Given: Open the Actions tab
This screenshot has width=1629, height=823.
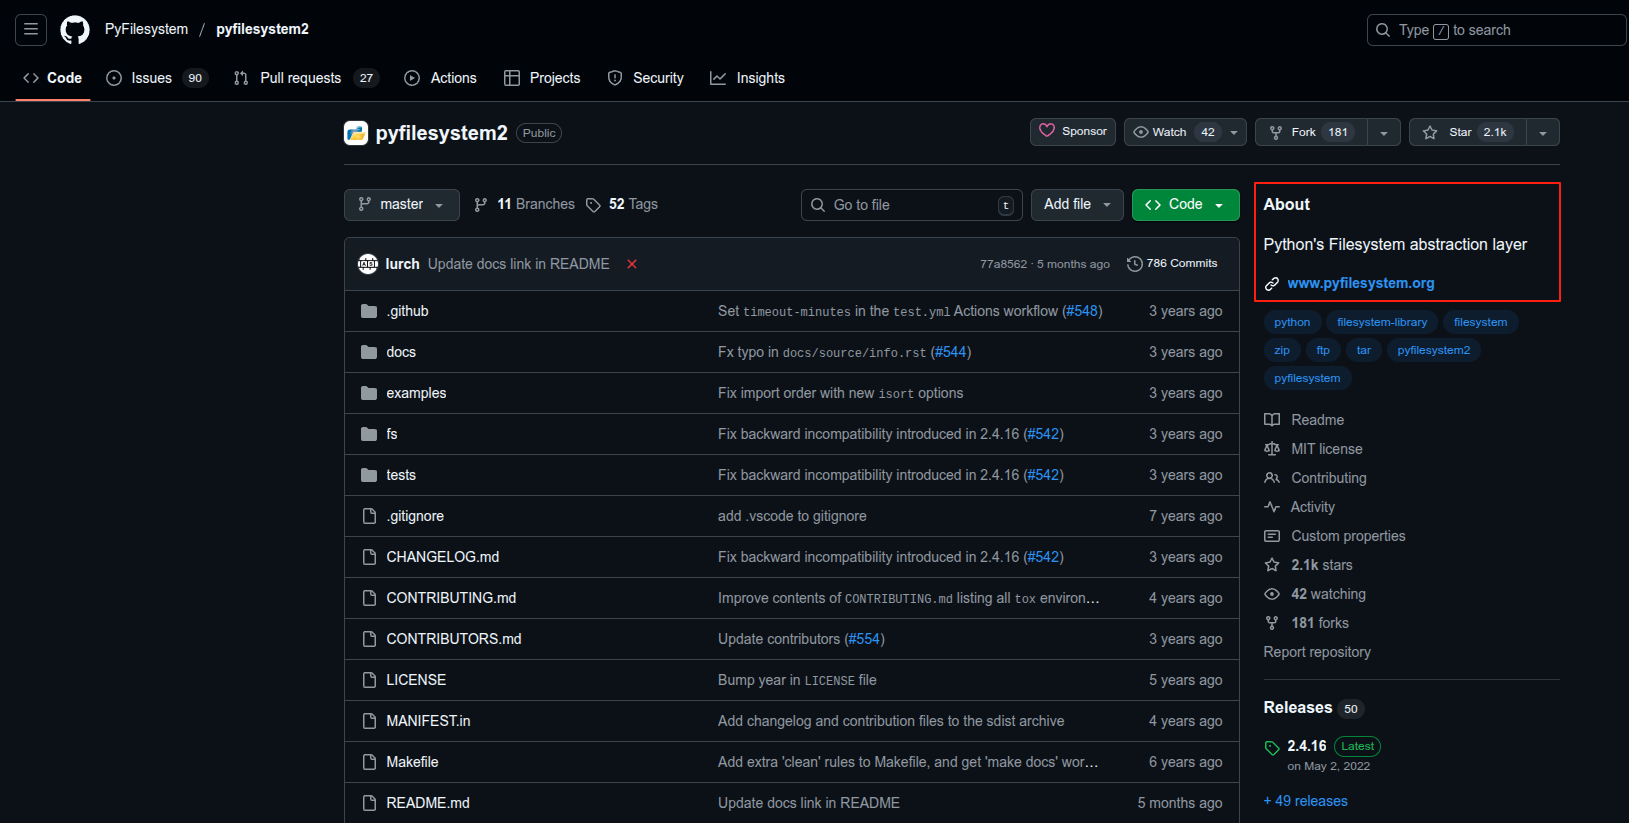Looking at the screenshot, I should [441, 78].
